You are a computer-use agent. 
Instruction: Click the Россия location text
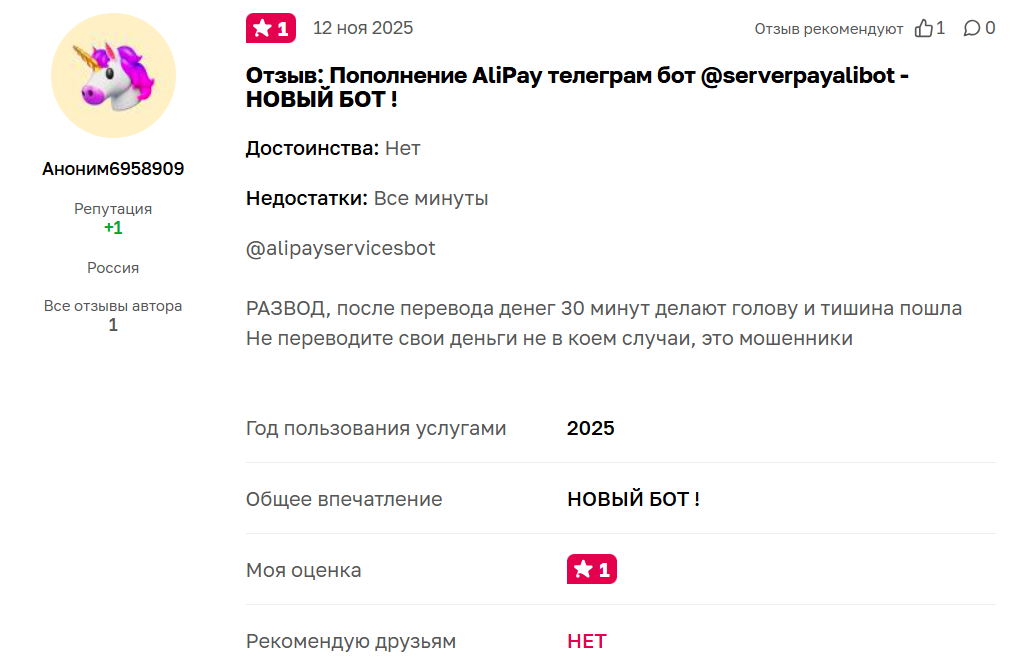113,267
